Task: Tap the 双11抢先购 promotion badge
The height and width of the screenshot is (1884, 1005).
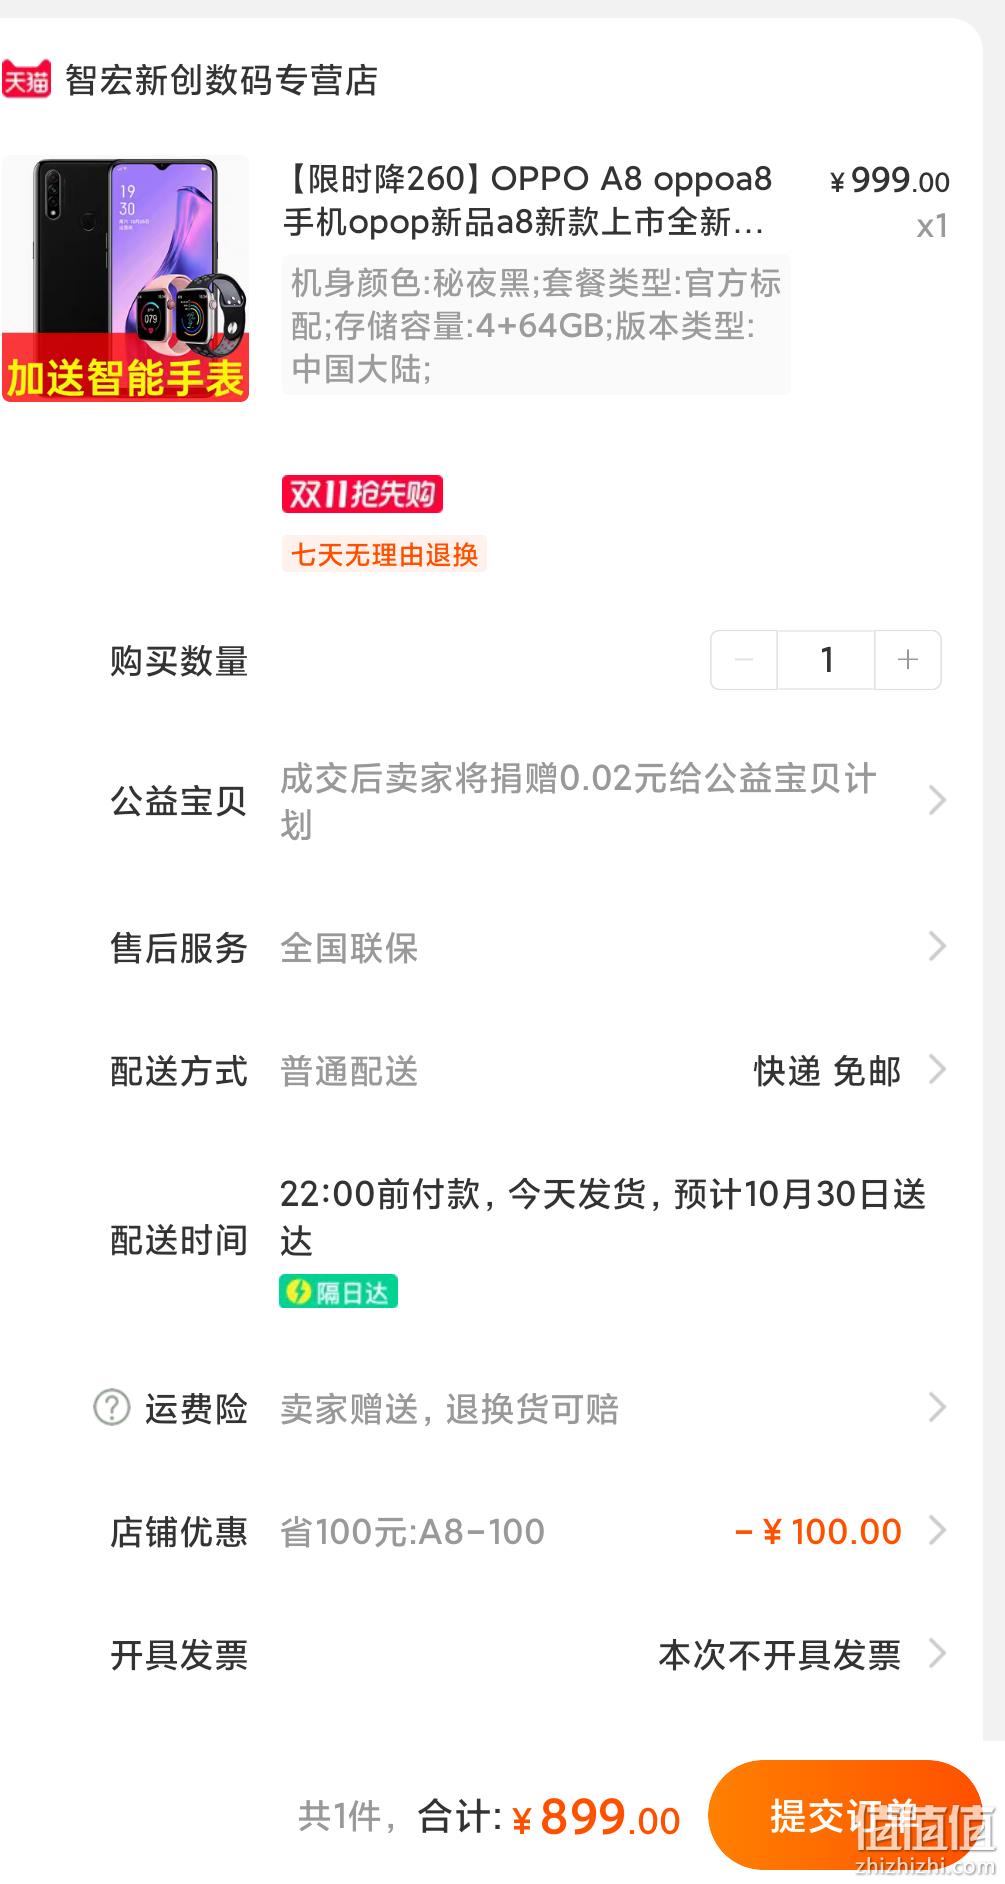Action: point(362,494)
